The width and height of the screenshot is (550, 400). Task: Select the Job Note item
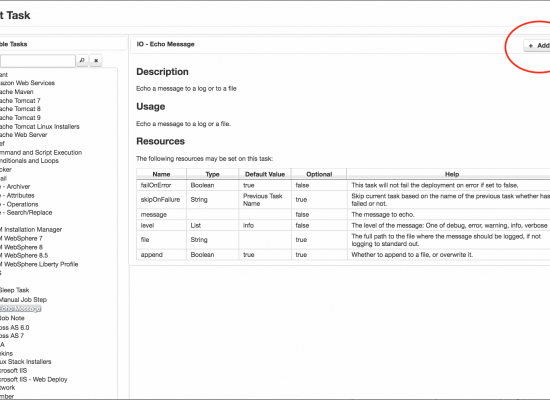(x=12, y=318)
